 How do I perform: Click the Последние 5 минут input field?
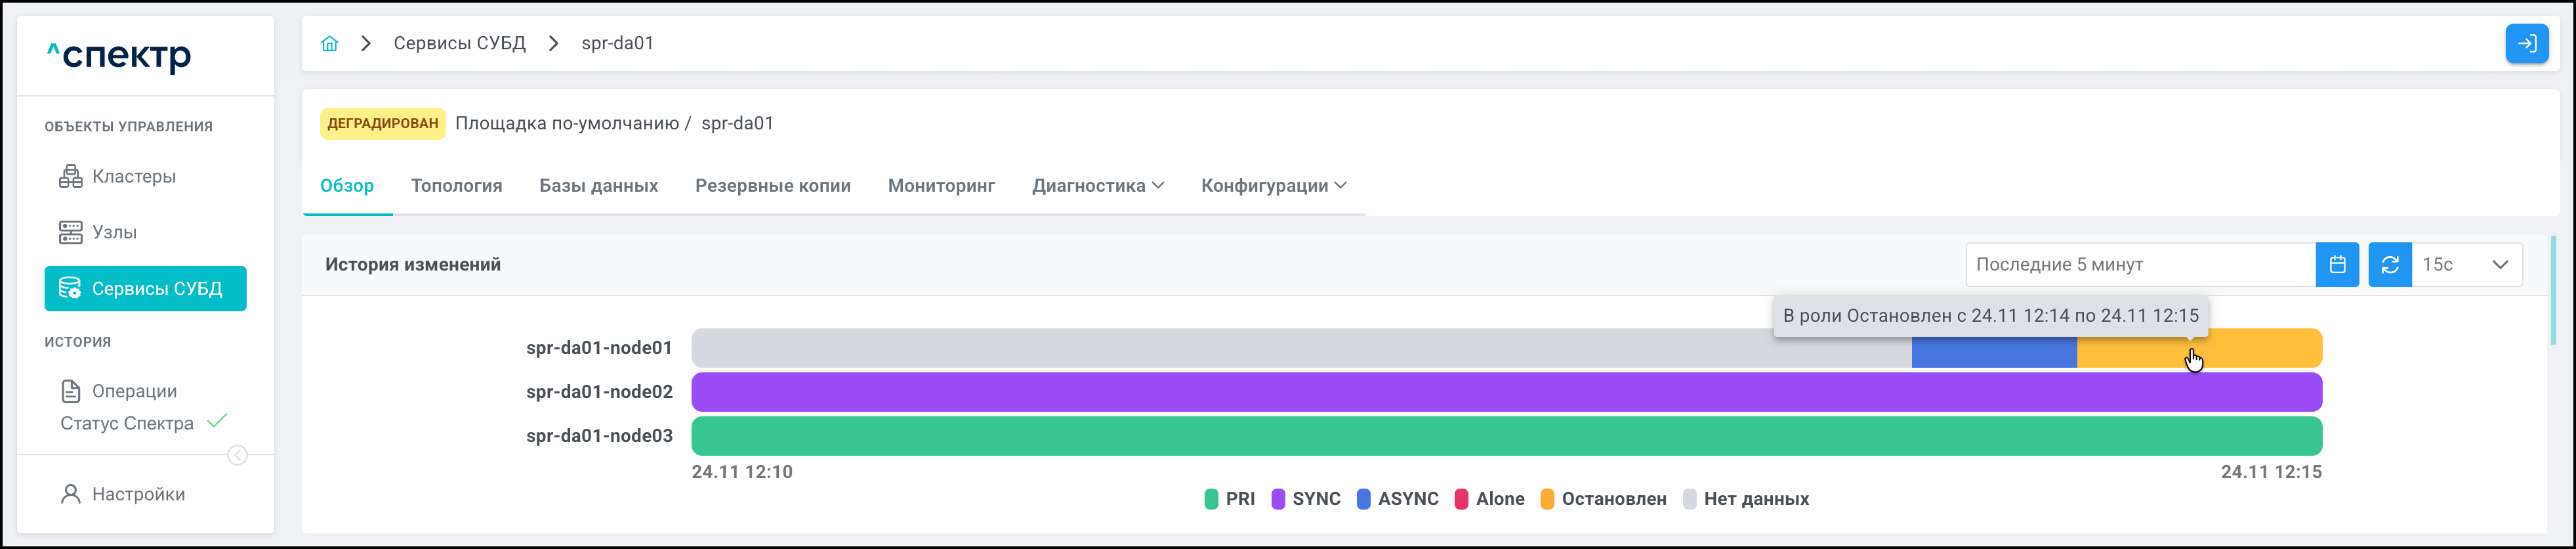[x=2140, y=265]
